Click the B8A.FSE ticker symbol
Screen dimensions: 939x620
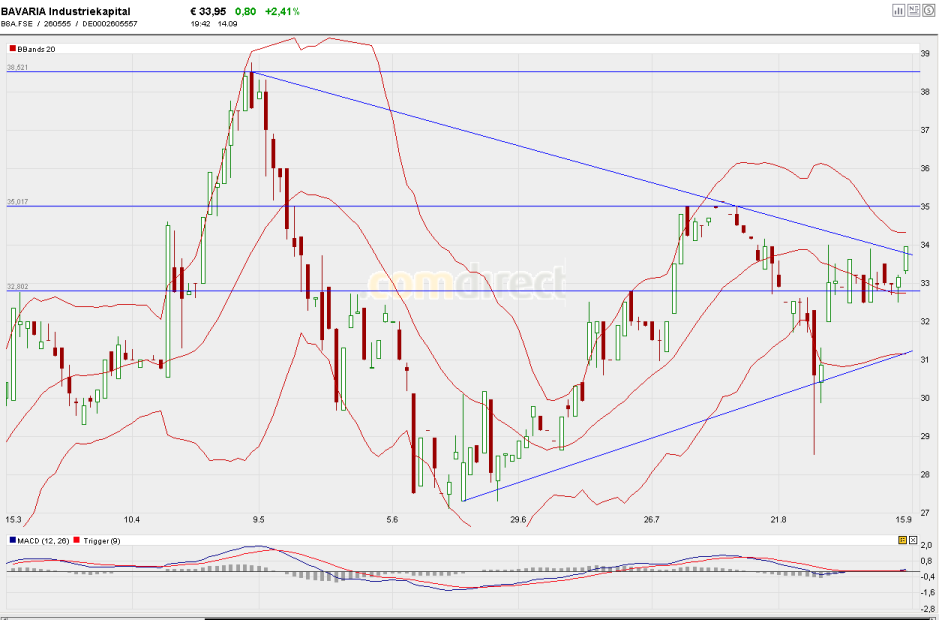coord(19,23)
